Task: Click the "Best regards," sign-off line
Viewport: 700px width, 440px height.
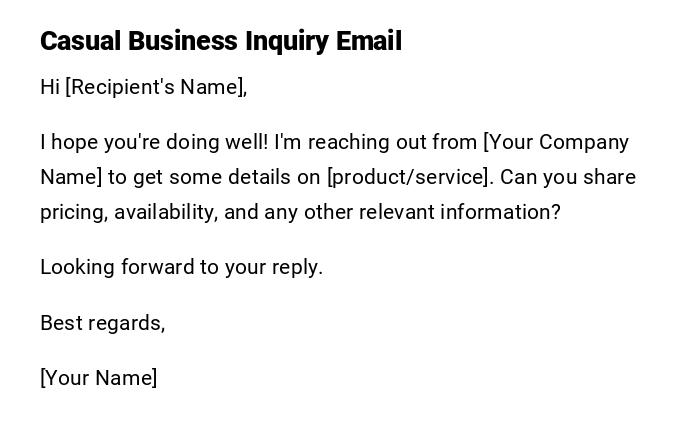Action: (x=102, y=323)
